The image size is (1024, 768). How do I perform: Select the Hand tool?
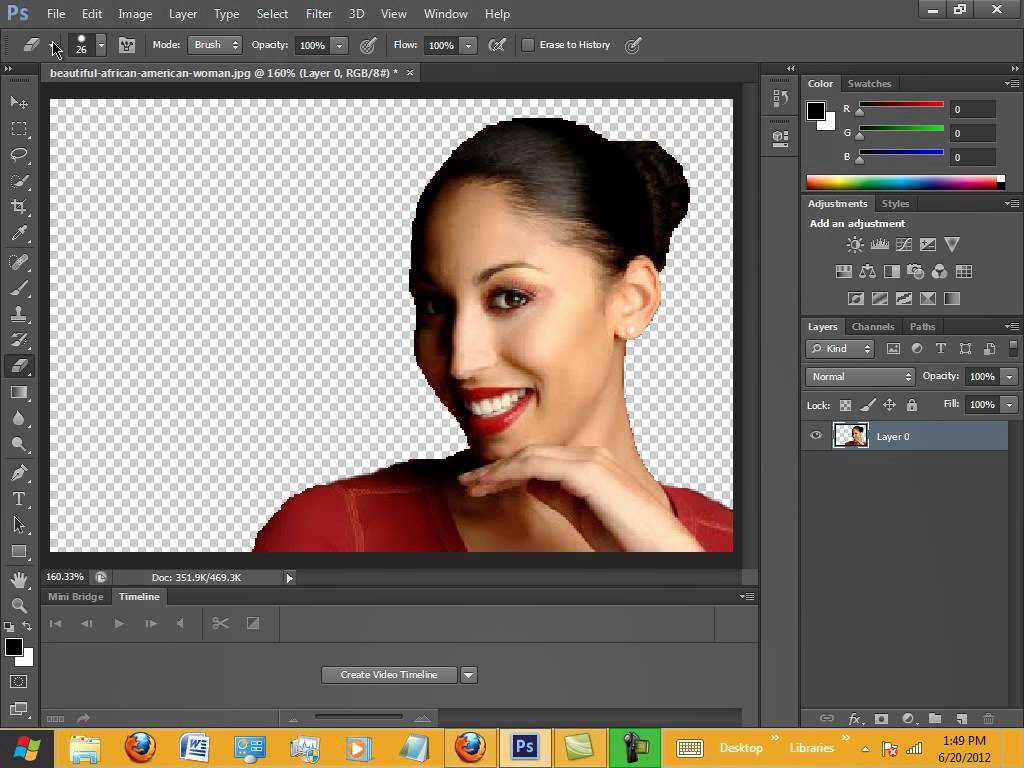[19, 579]
